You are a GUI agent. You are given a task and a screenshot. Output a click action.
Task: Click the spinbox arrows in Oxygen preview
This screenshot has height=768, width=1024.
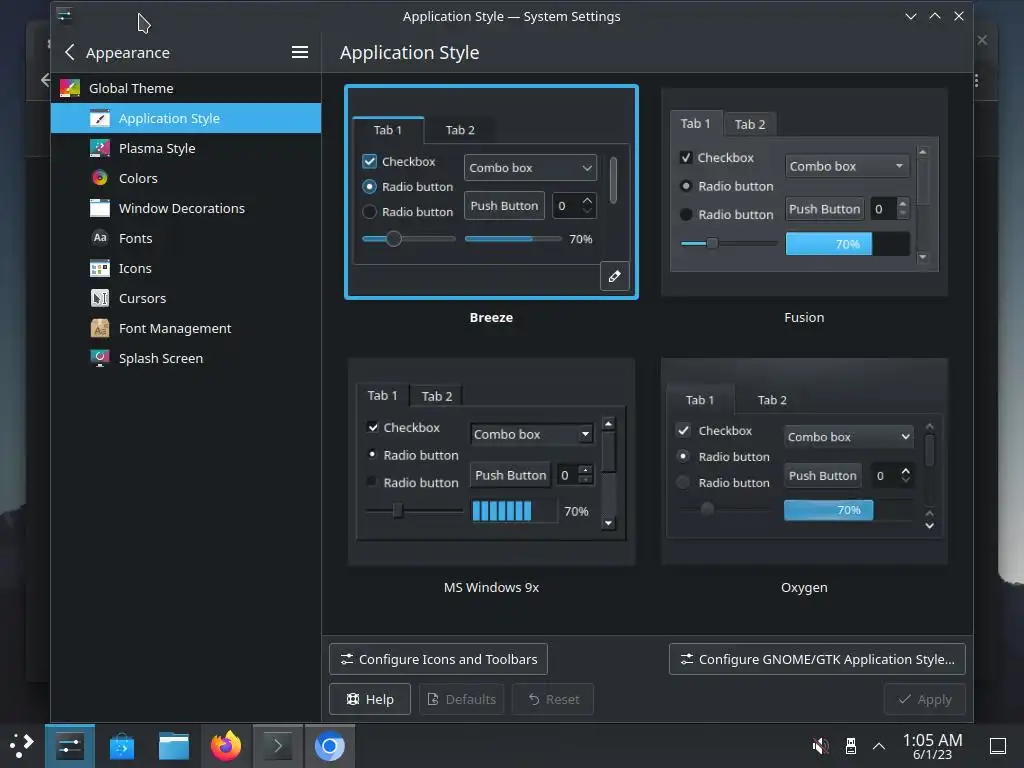tap(905, 475)
